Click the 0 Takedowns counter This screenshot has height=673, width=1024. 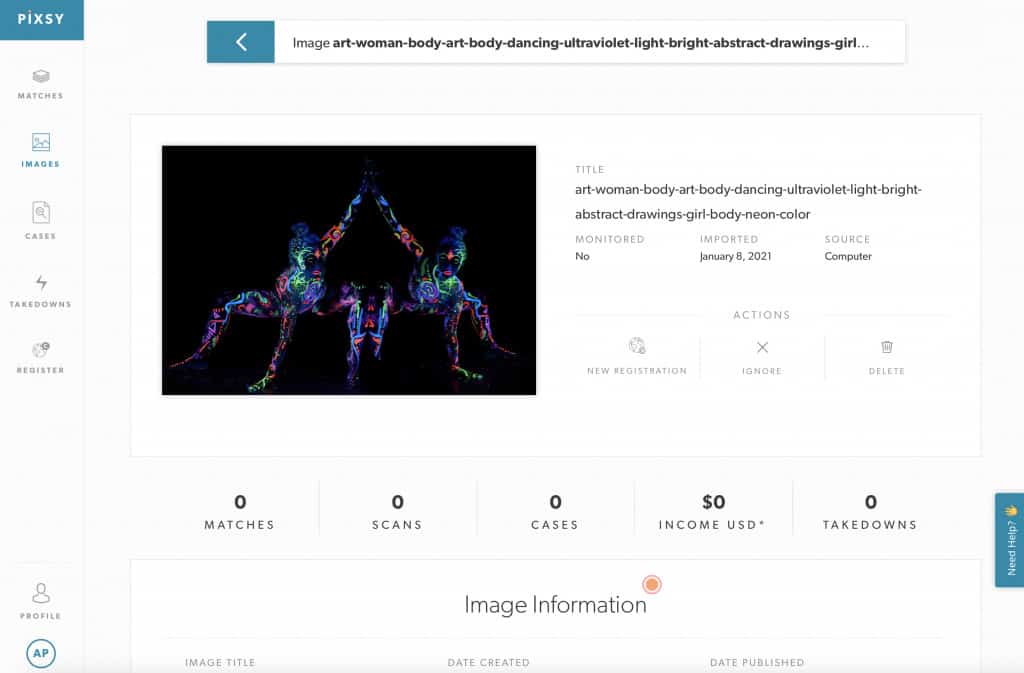870,512
